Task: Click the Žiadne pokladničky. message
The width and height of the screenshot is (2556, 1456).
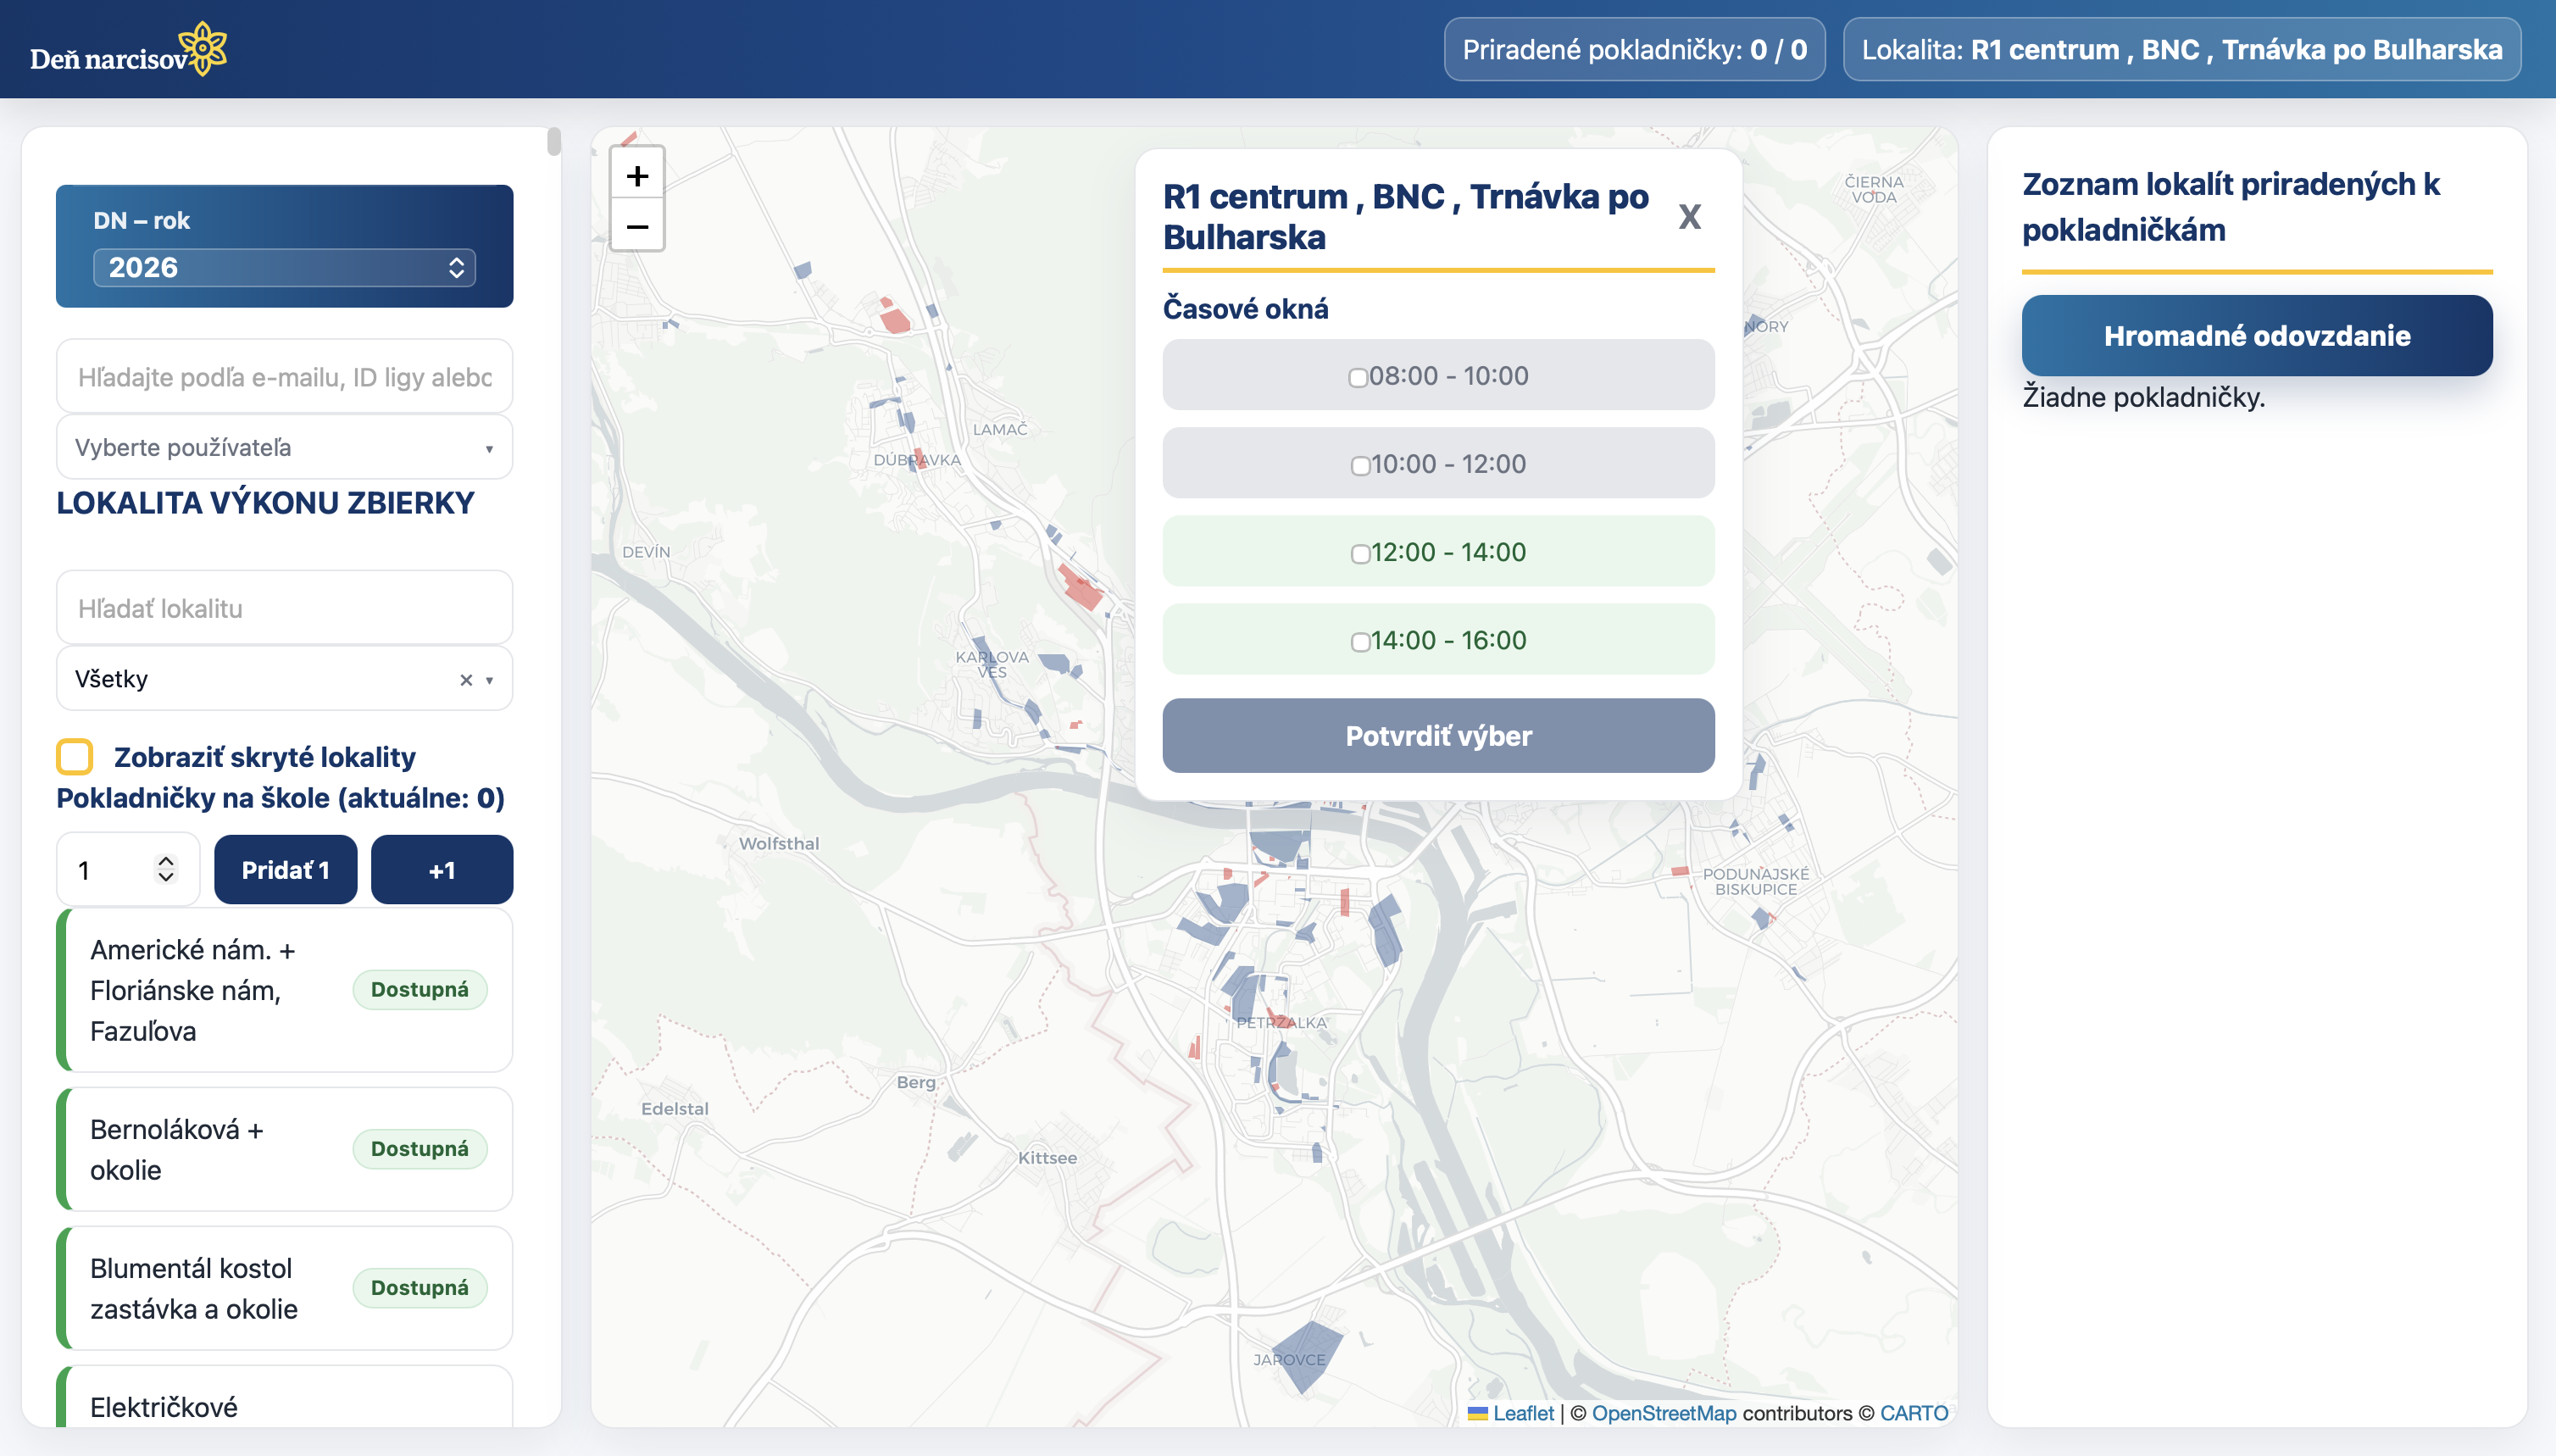Action: pyautogui.click(x=2143, y=397)
